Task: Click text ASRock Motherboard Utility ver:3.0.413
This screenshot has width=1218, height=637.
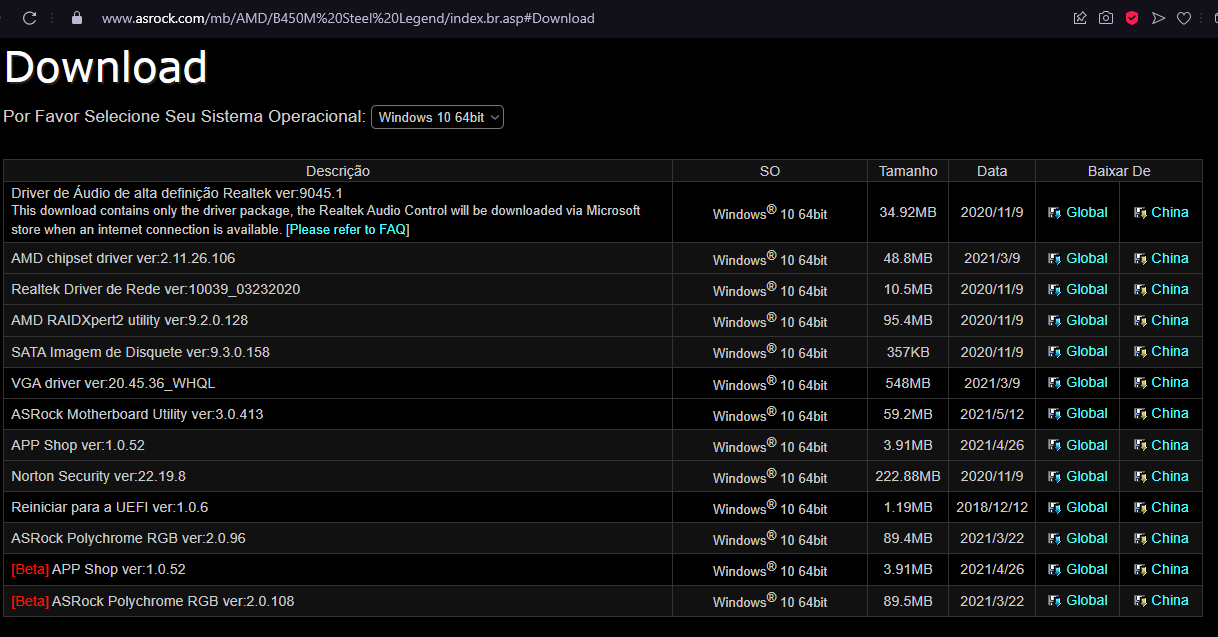Action: [x=137, y=414]
